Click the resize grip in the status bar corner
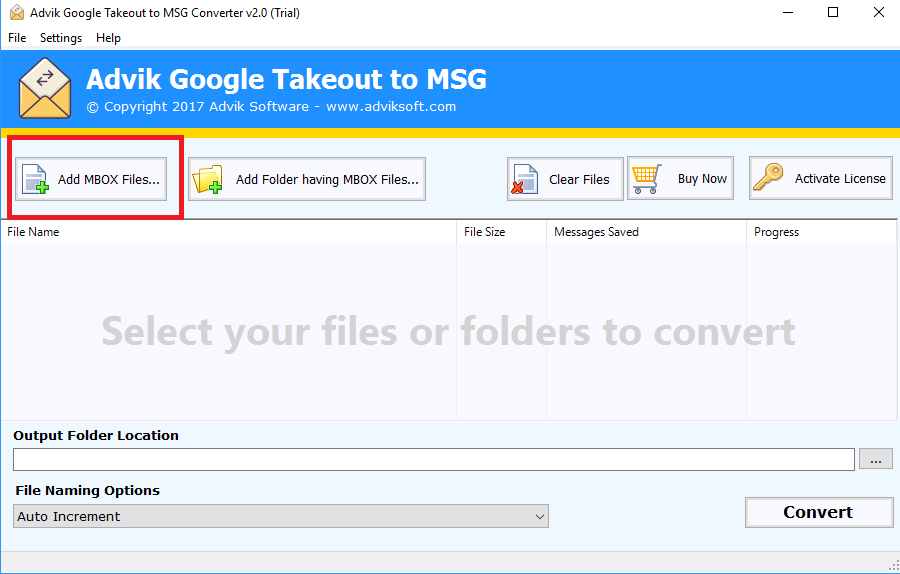 (x=893, y=565)
